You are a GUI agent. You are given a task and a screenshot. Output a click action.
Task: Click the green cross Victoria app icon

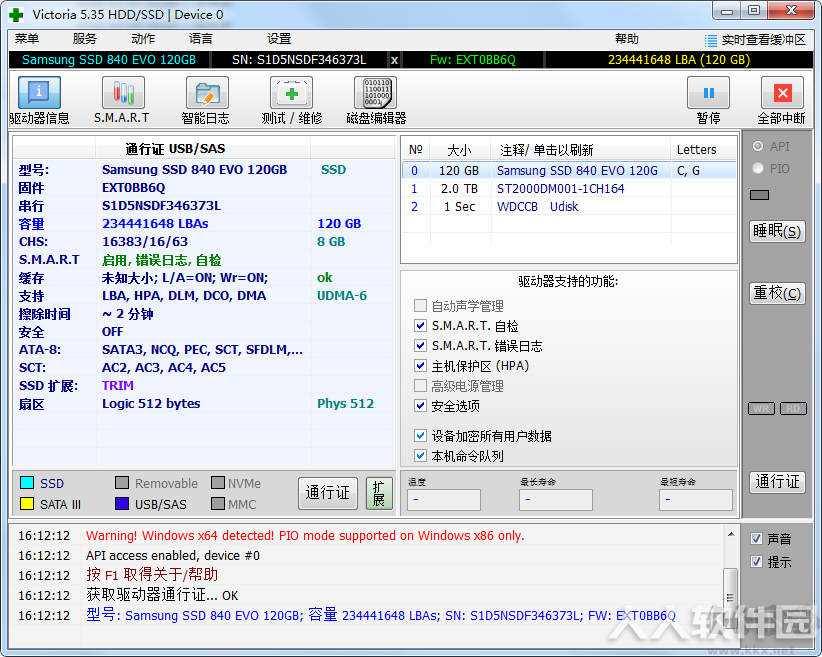tap(17, 15)
